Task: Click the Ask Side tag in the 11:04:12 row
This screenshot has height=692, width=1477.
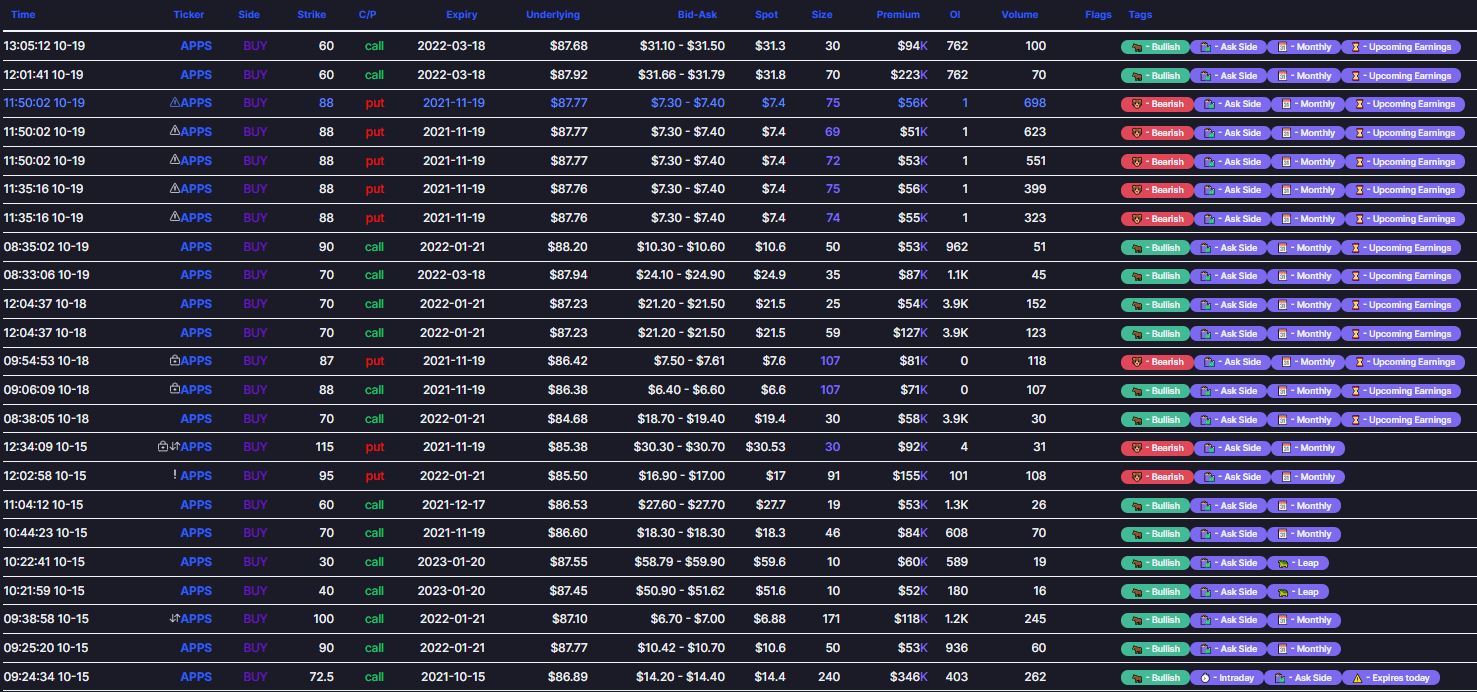Action: tap(1230, 506)
